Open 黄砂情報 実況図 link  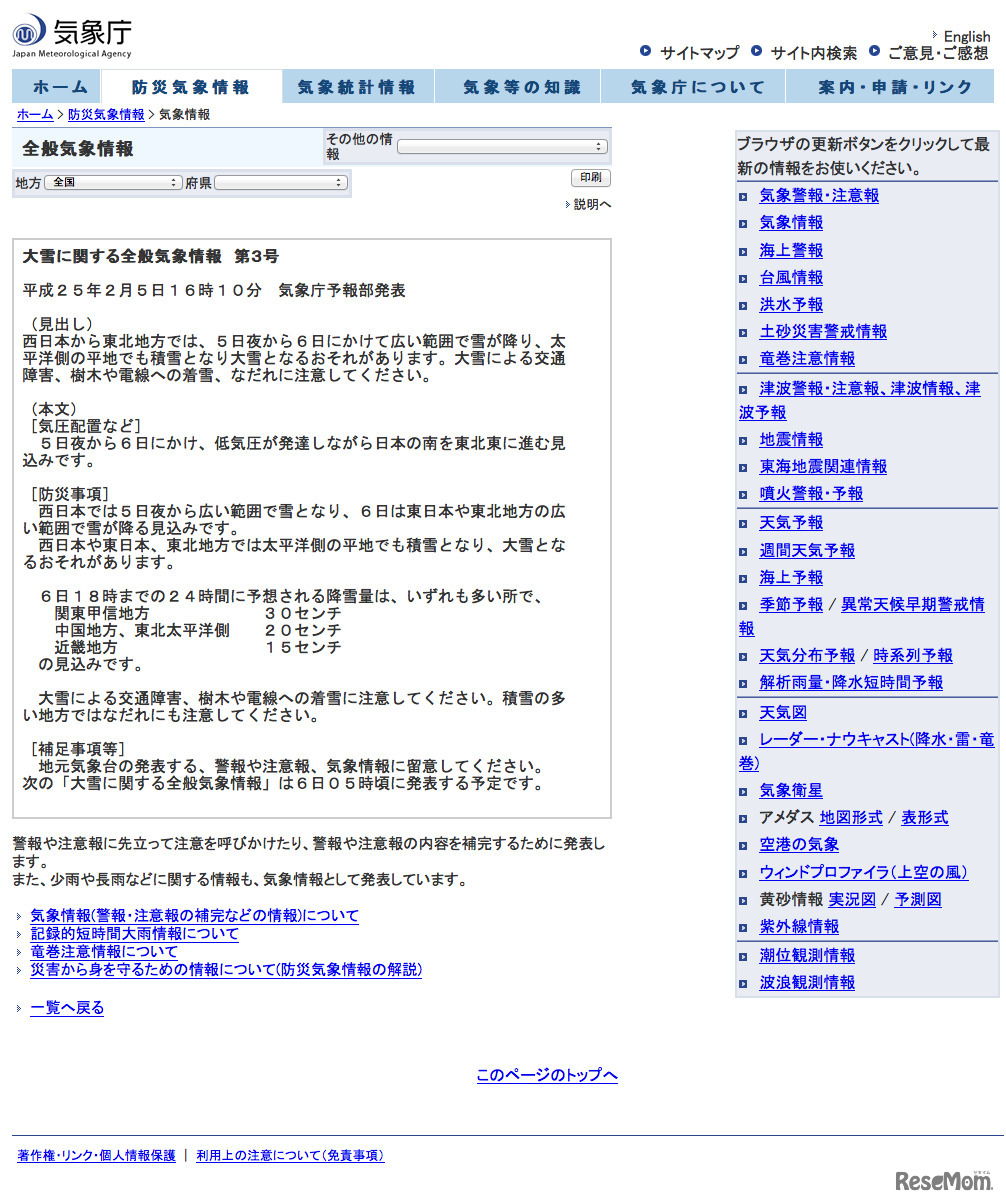[852, 900]
